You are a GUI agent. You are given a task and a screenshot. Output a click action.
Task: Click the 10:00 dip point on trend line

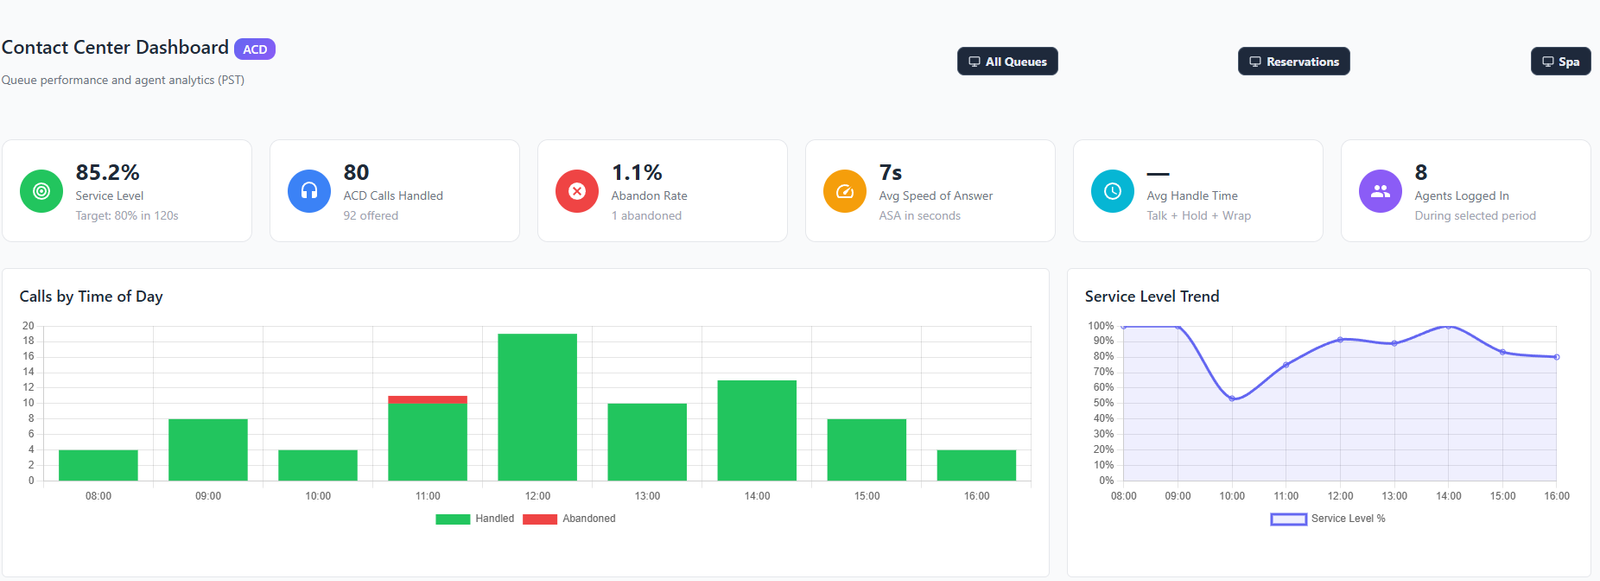(1232, 399)
